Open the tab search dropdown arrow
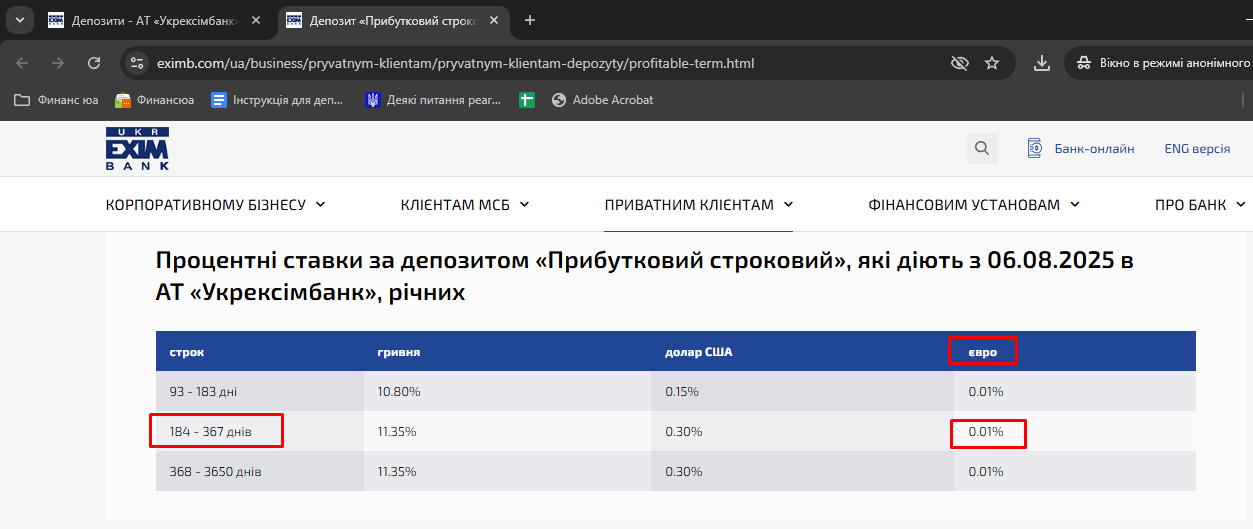 pos(20,20)
